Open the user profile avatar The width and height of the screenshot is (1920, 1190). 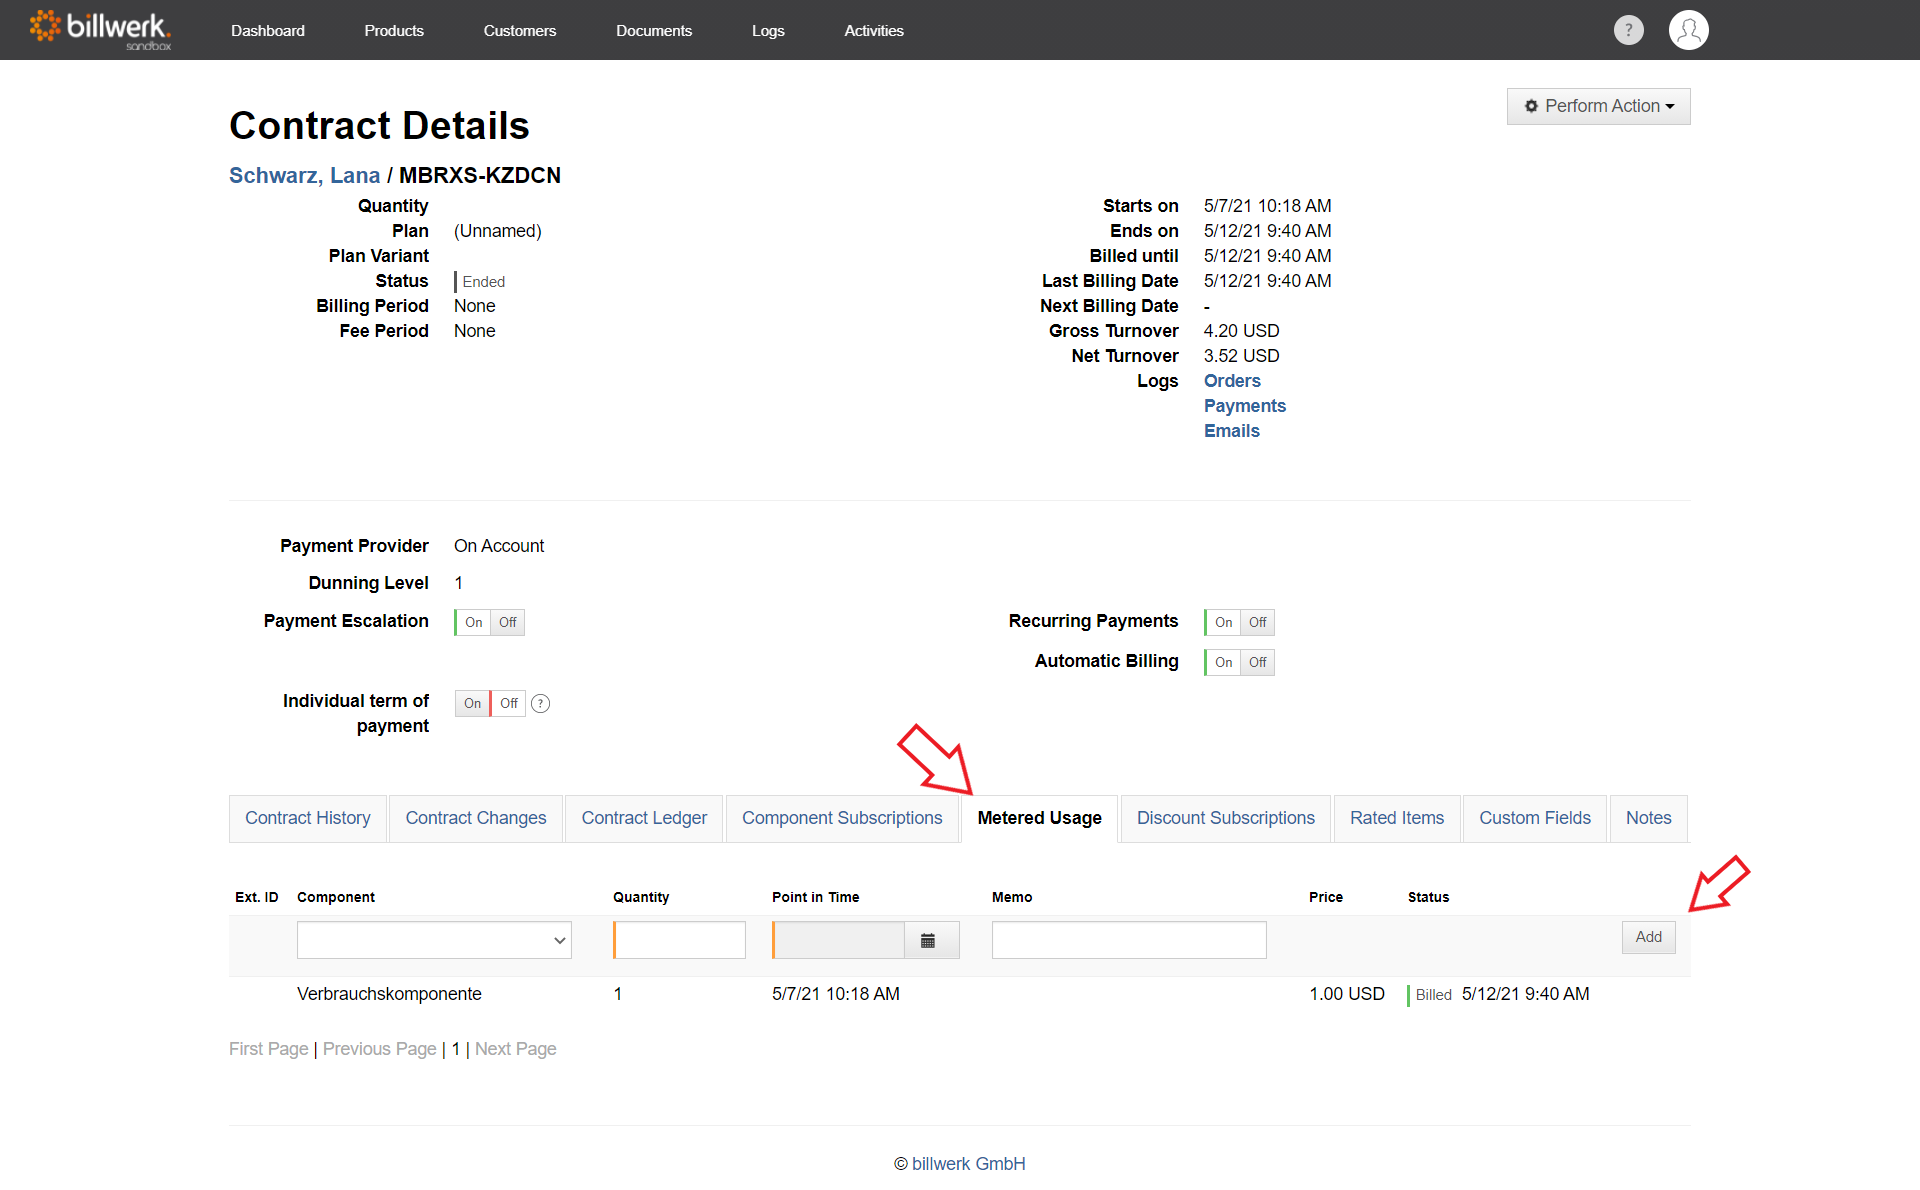1688,30
